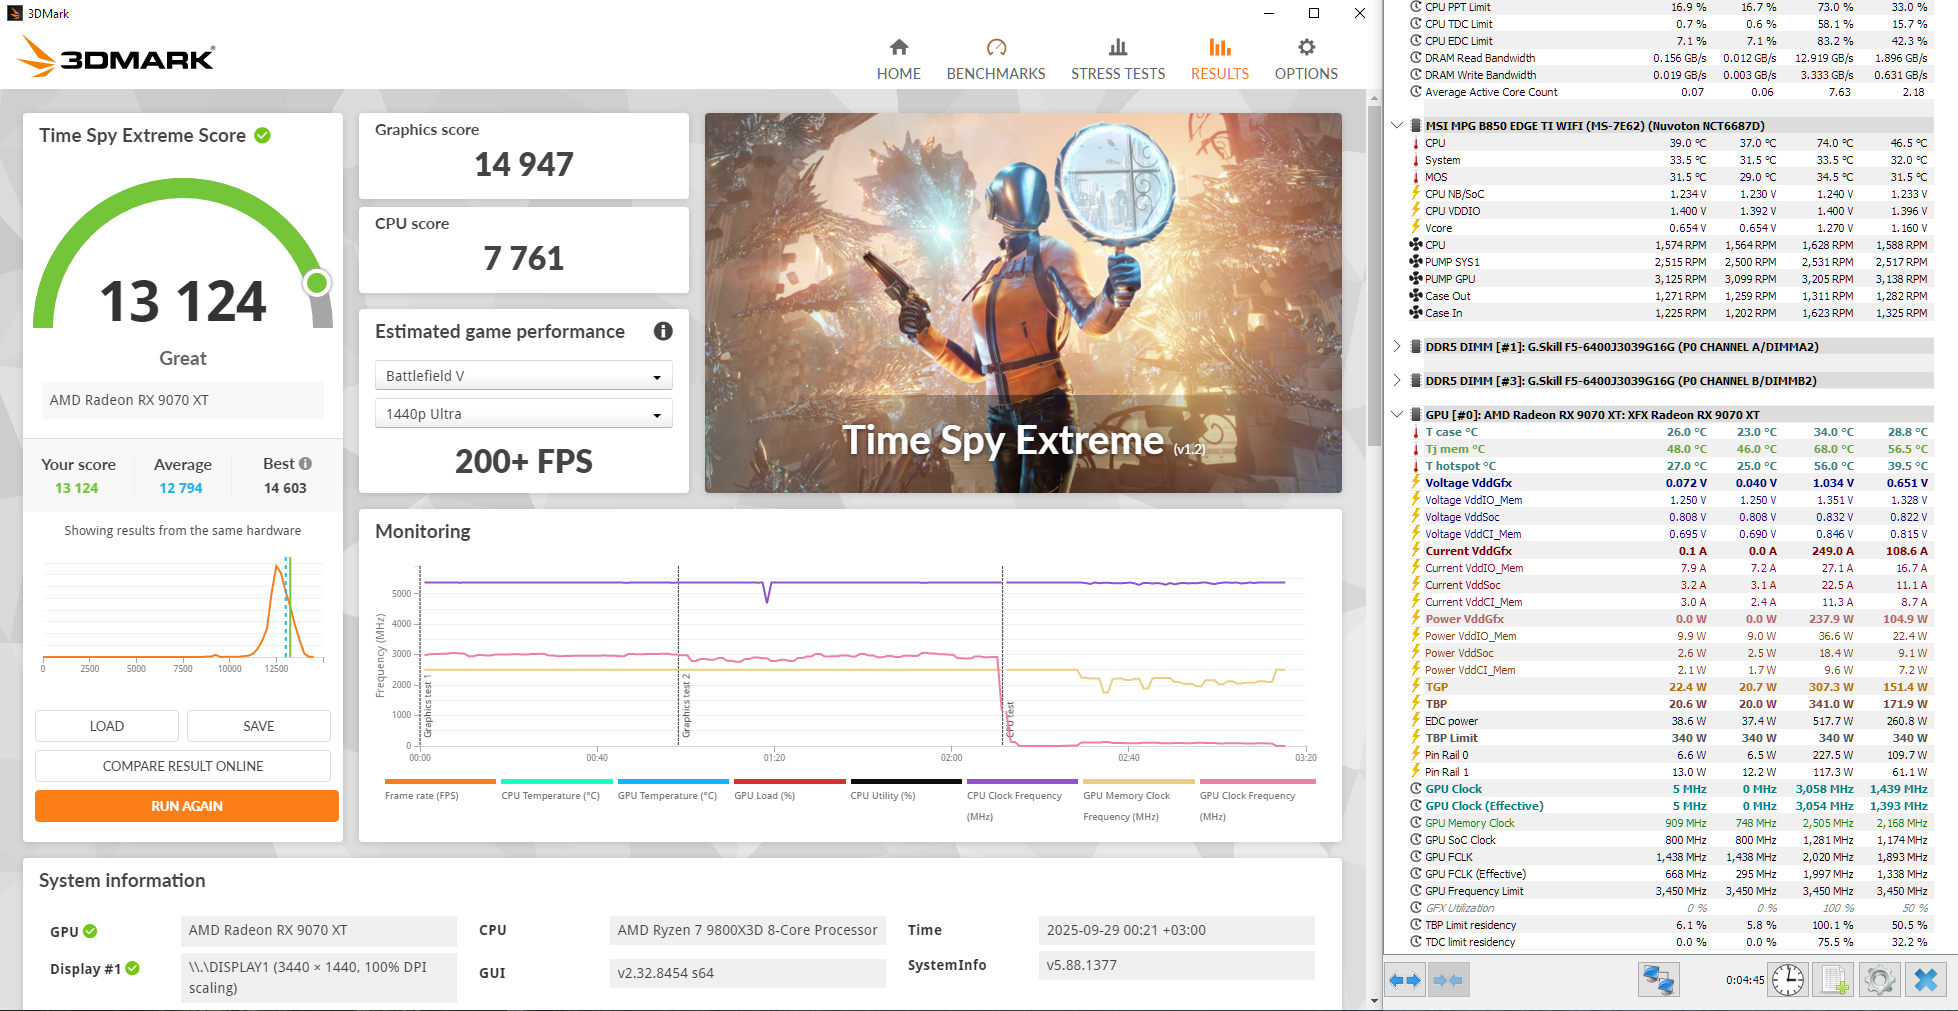1958x1011 pixels.
Task: Open HWiNFO sensor settings gear icon
Action: [x=1880, y=980]
